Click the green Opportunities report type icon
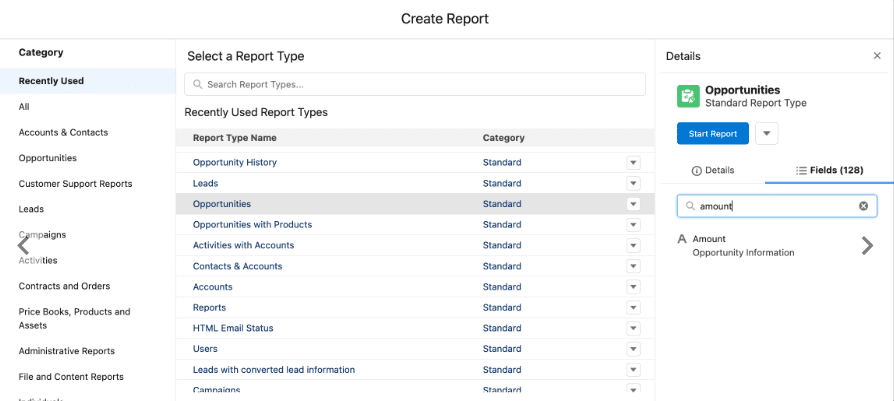The width and height of the screenshot is (894, 401). [688, 96]
